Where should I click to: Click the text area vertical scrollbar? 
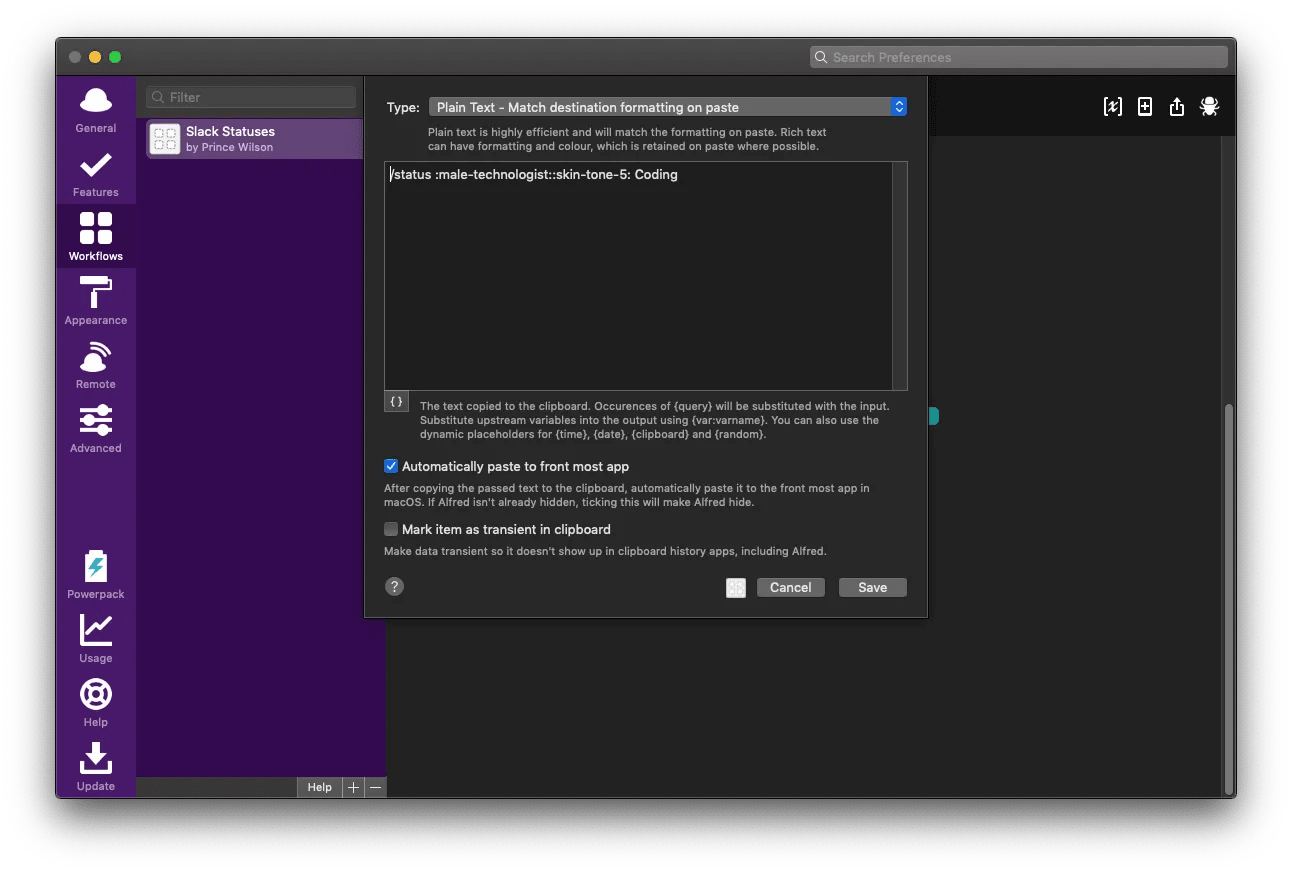900,276
